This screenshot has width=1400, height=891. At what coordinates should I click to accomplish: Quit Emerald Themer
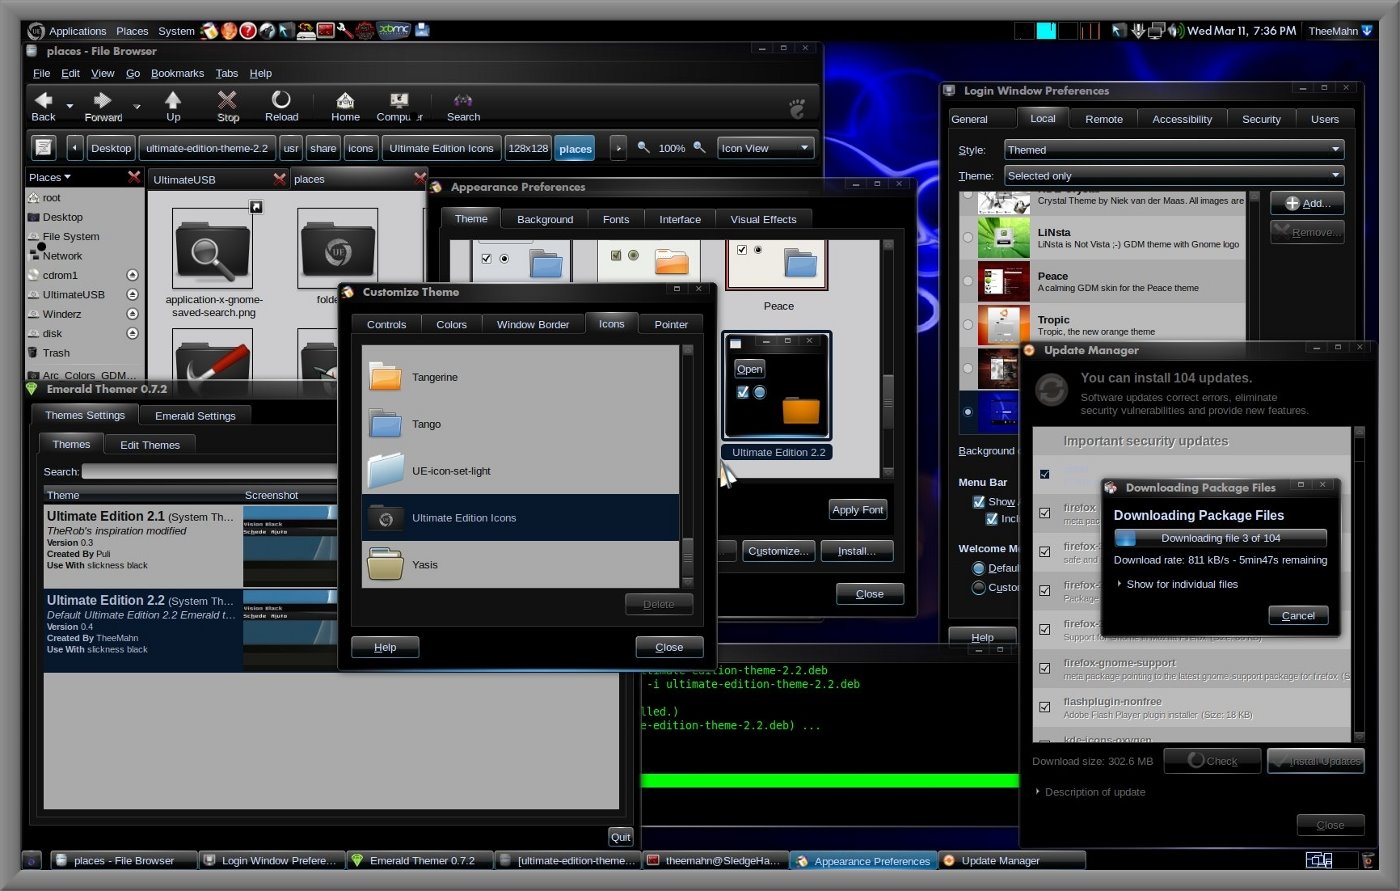(x=621, y=837)
